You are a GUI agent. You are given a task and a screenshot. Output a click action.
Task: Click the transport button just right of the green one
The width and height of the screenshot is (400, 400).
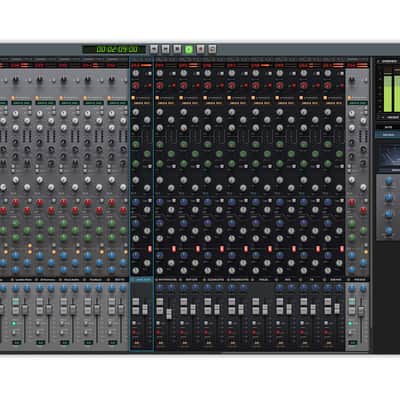(x=200, y=49)
